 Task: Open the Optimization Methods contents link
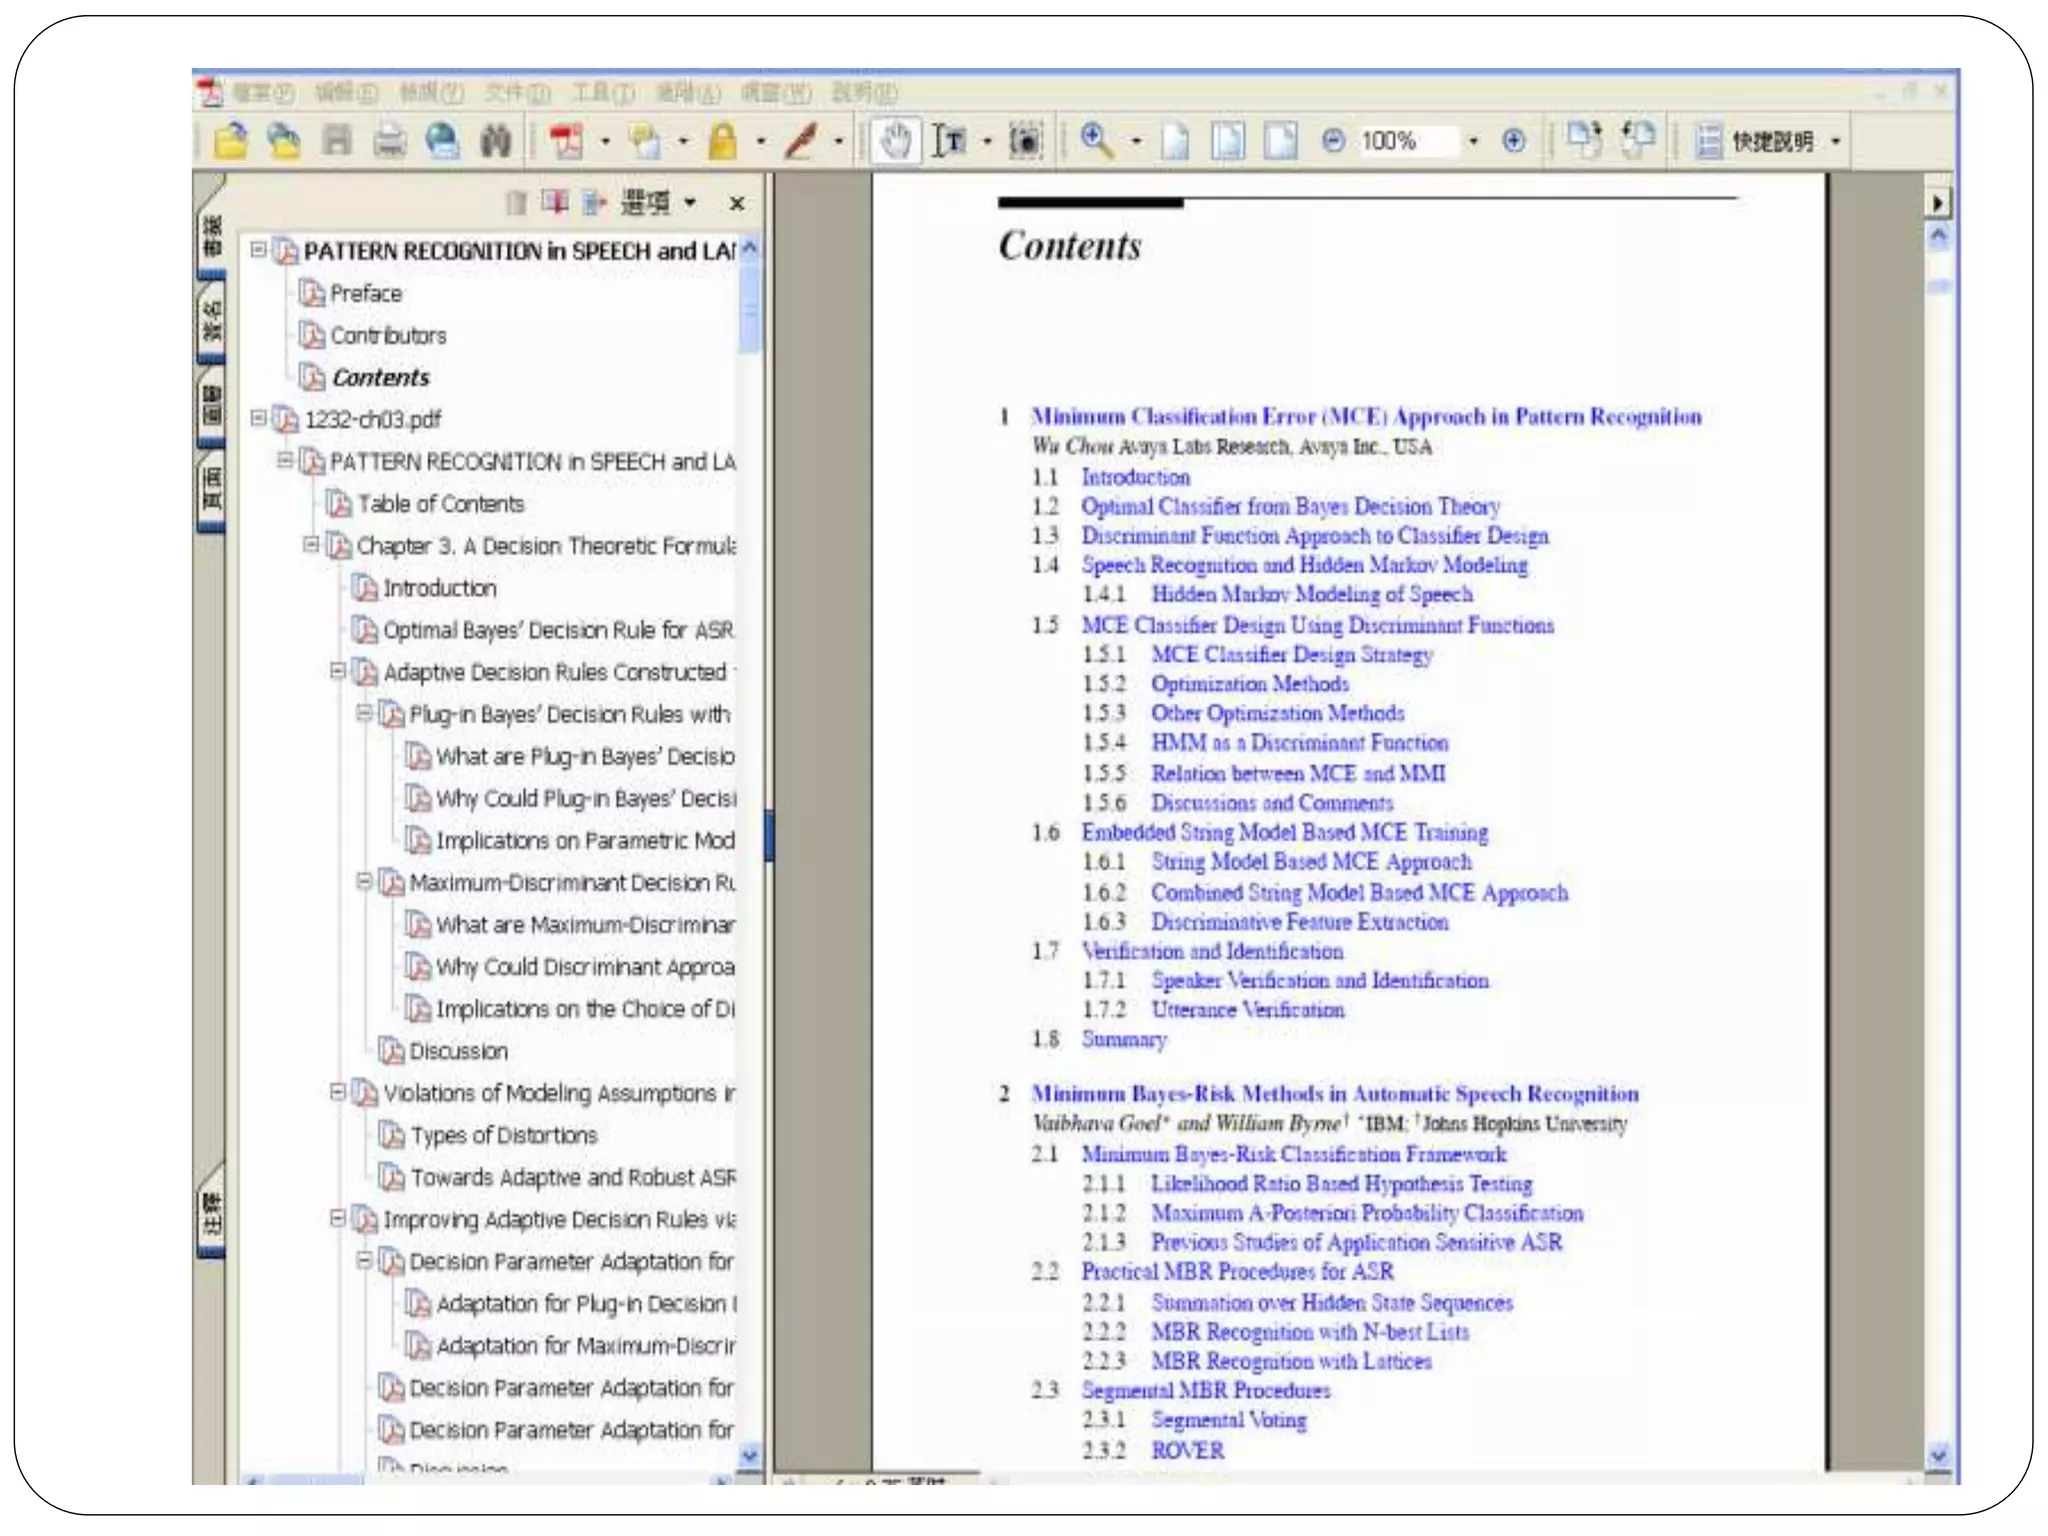tap(1249, 684)
